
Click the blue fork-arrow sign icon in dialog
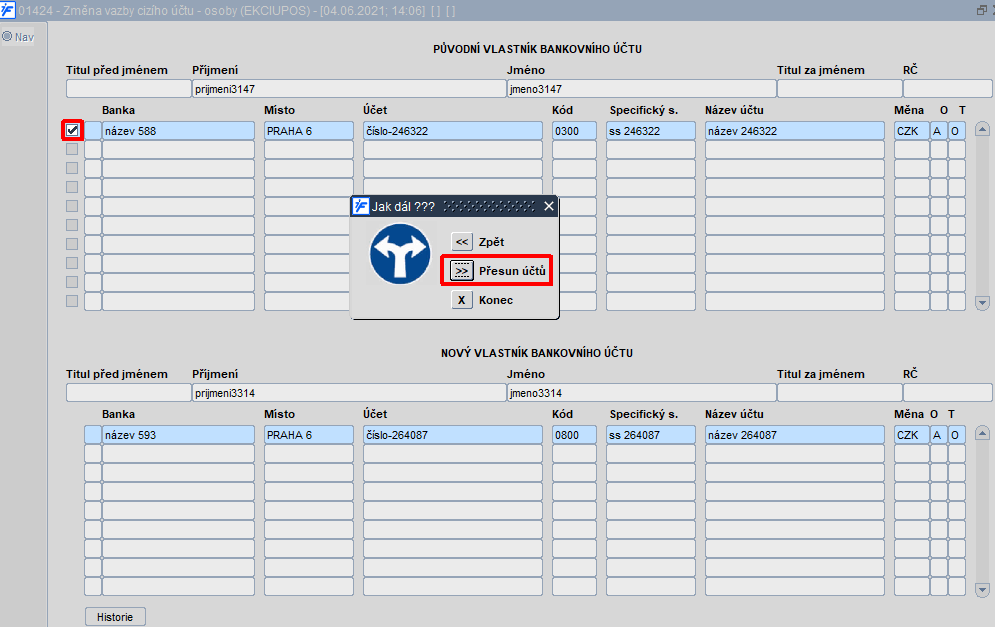[x=400, y=254]
